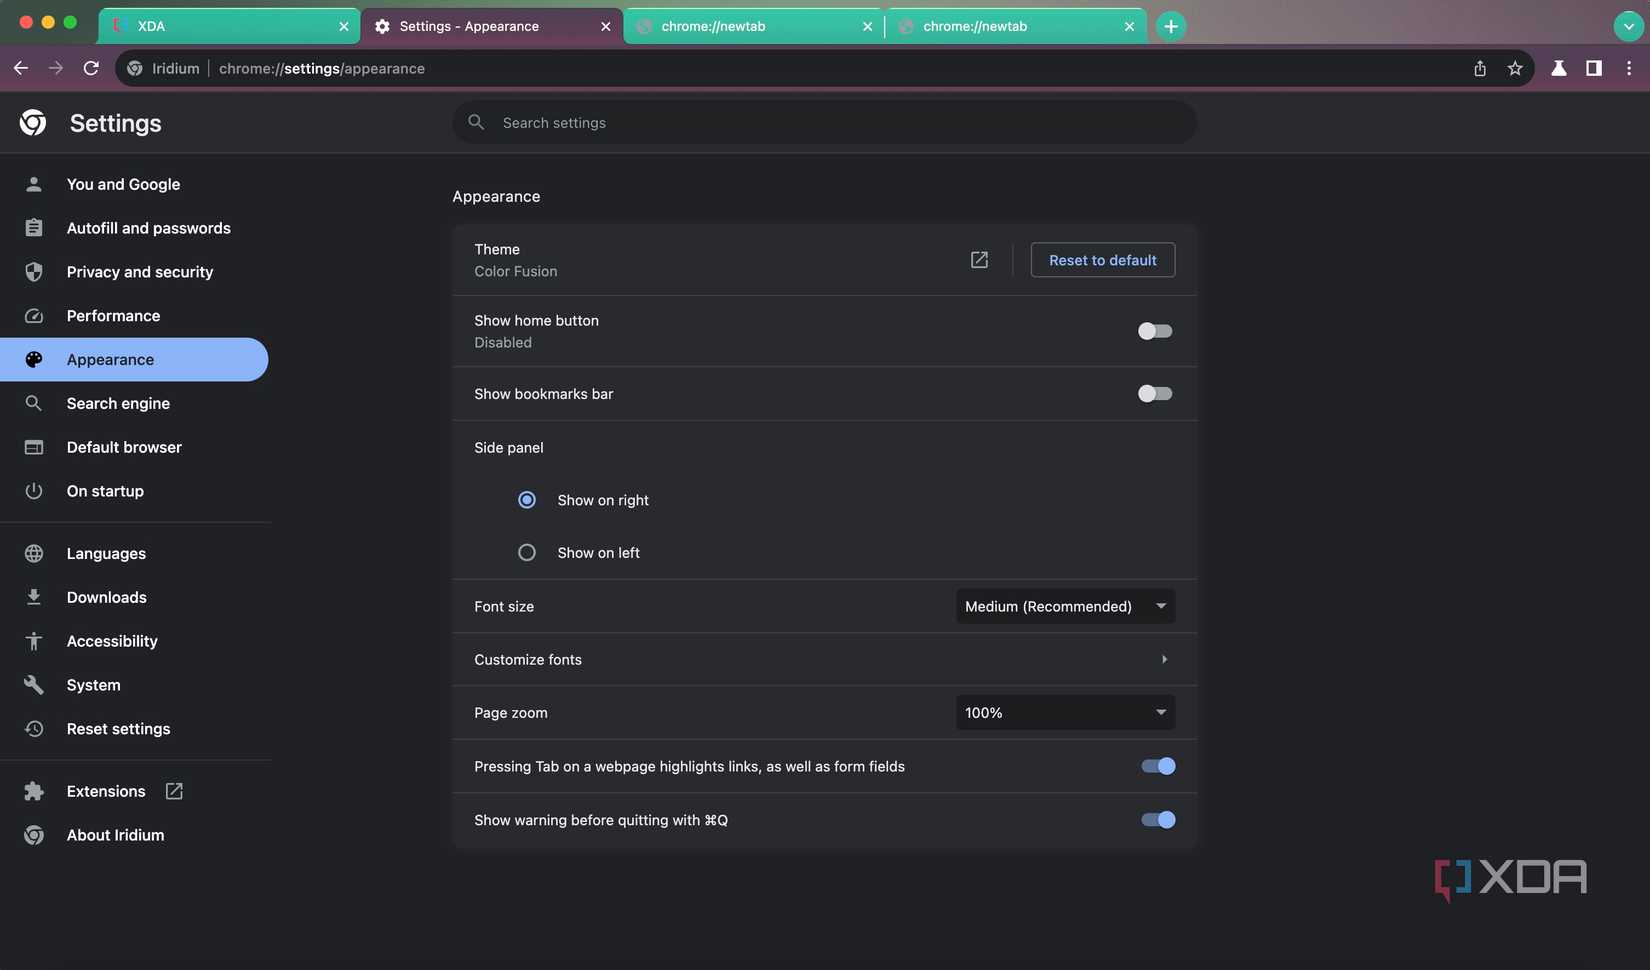The width and height of the screenshot is (1650, 970).
Task: Switch to the XDA tab
Action: [x=230, y=26]
